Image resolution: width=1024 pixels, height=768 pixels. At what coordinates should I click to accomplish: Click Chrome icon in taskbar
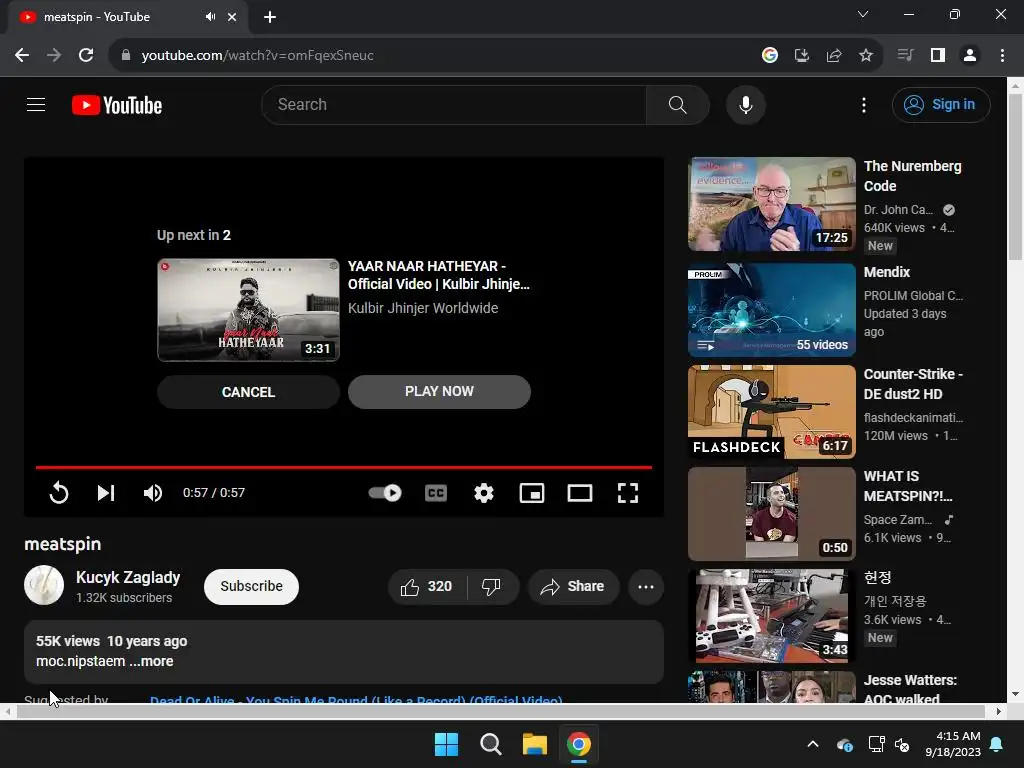(x=579, y=744)
